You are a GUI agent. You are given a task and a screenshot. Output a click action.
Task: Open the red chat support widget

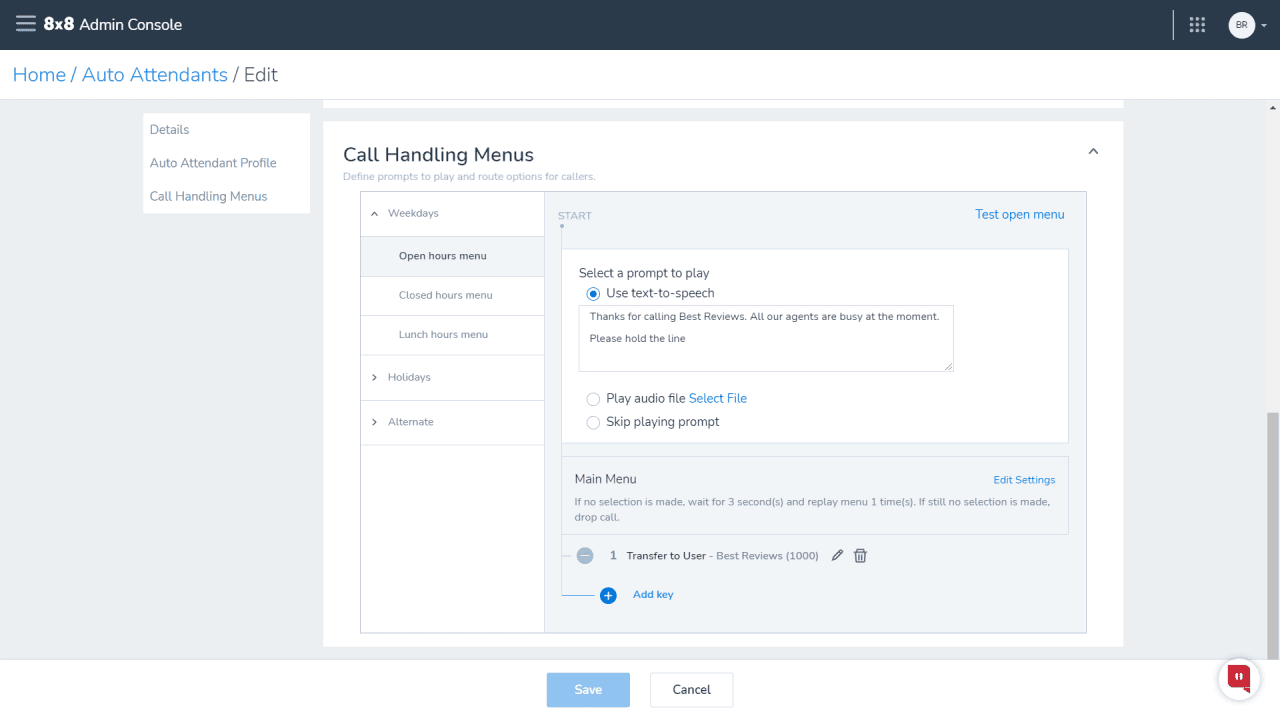click(x=1239, y=678)
